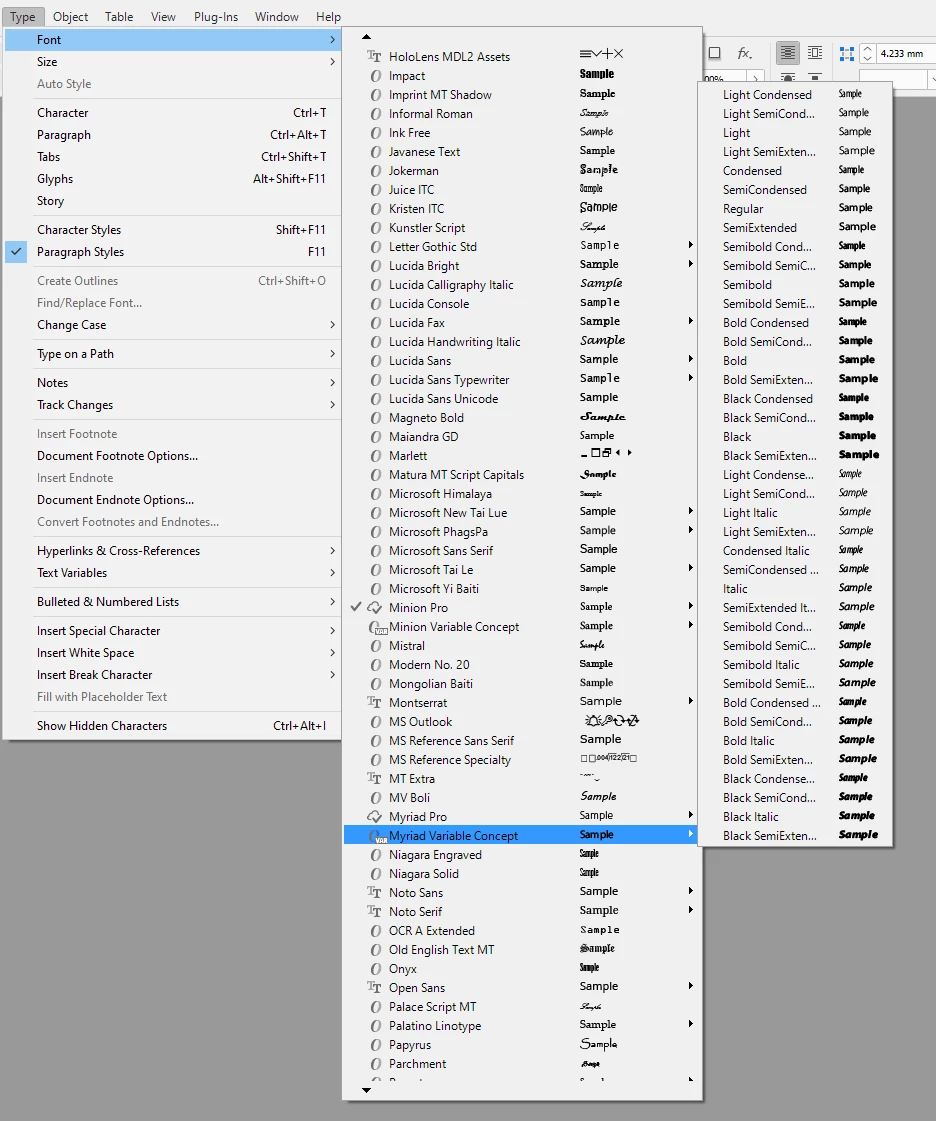This screenshot has width=936, height=1121.
Task: Open the Table menu
Action: point(119,16)
